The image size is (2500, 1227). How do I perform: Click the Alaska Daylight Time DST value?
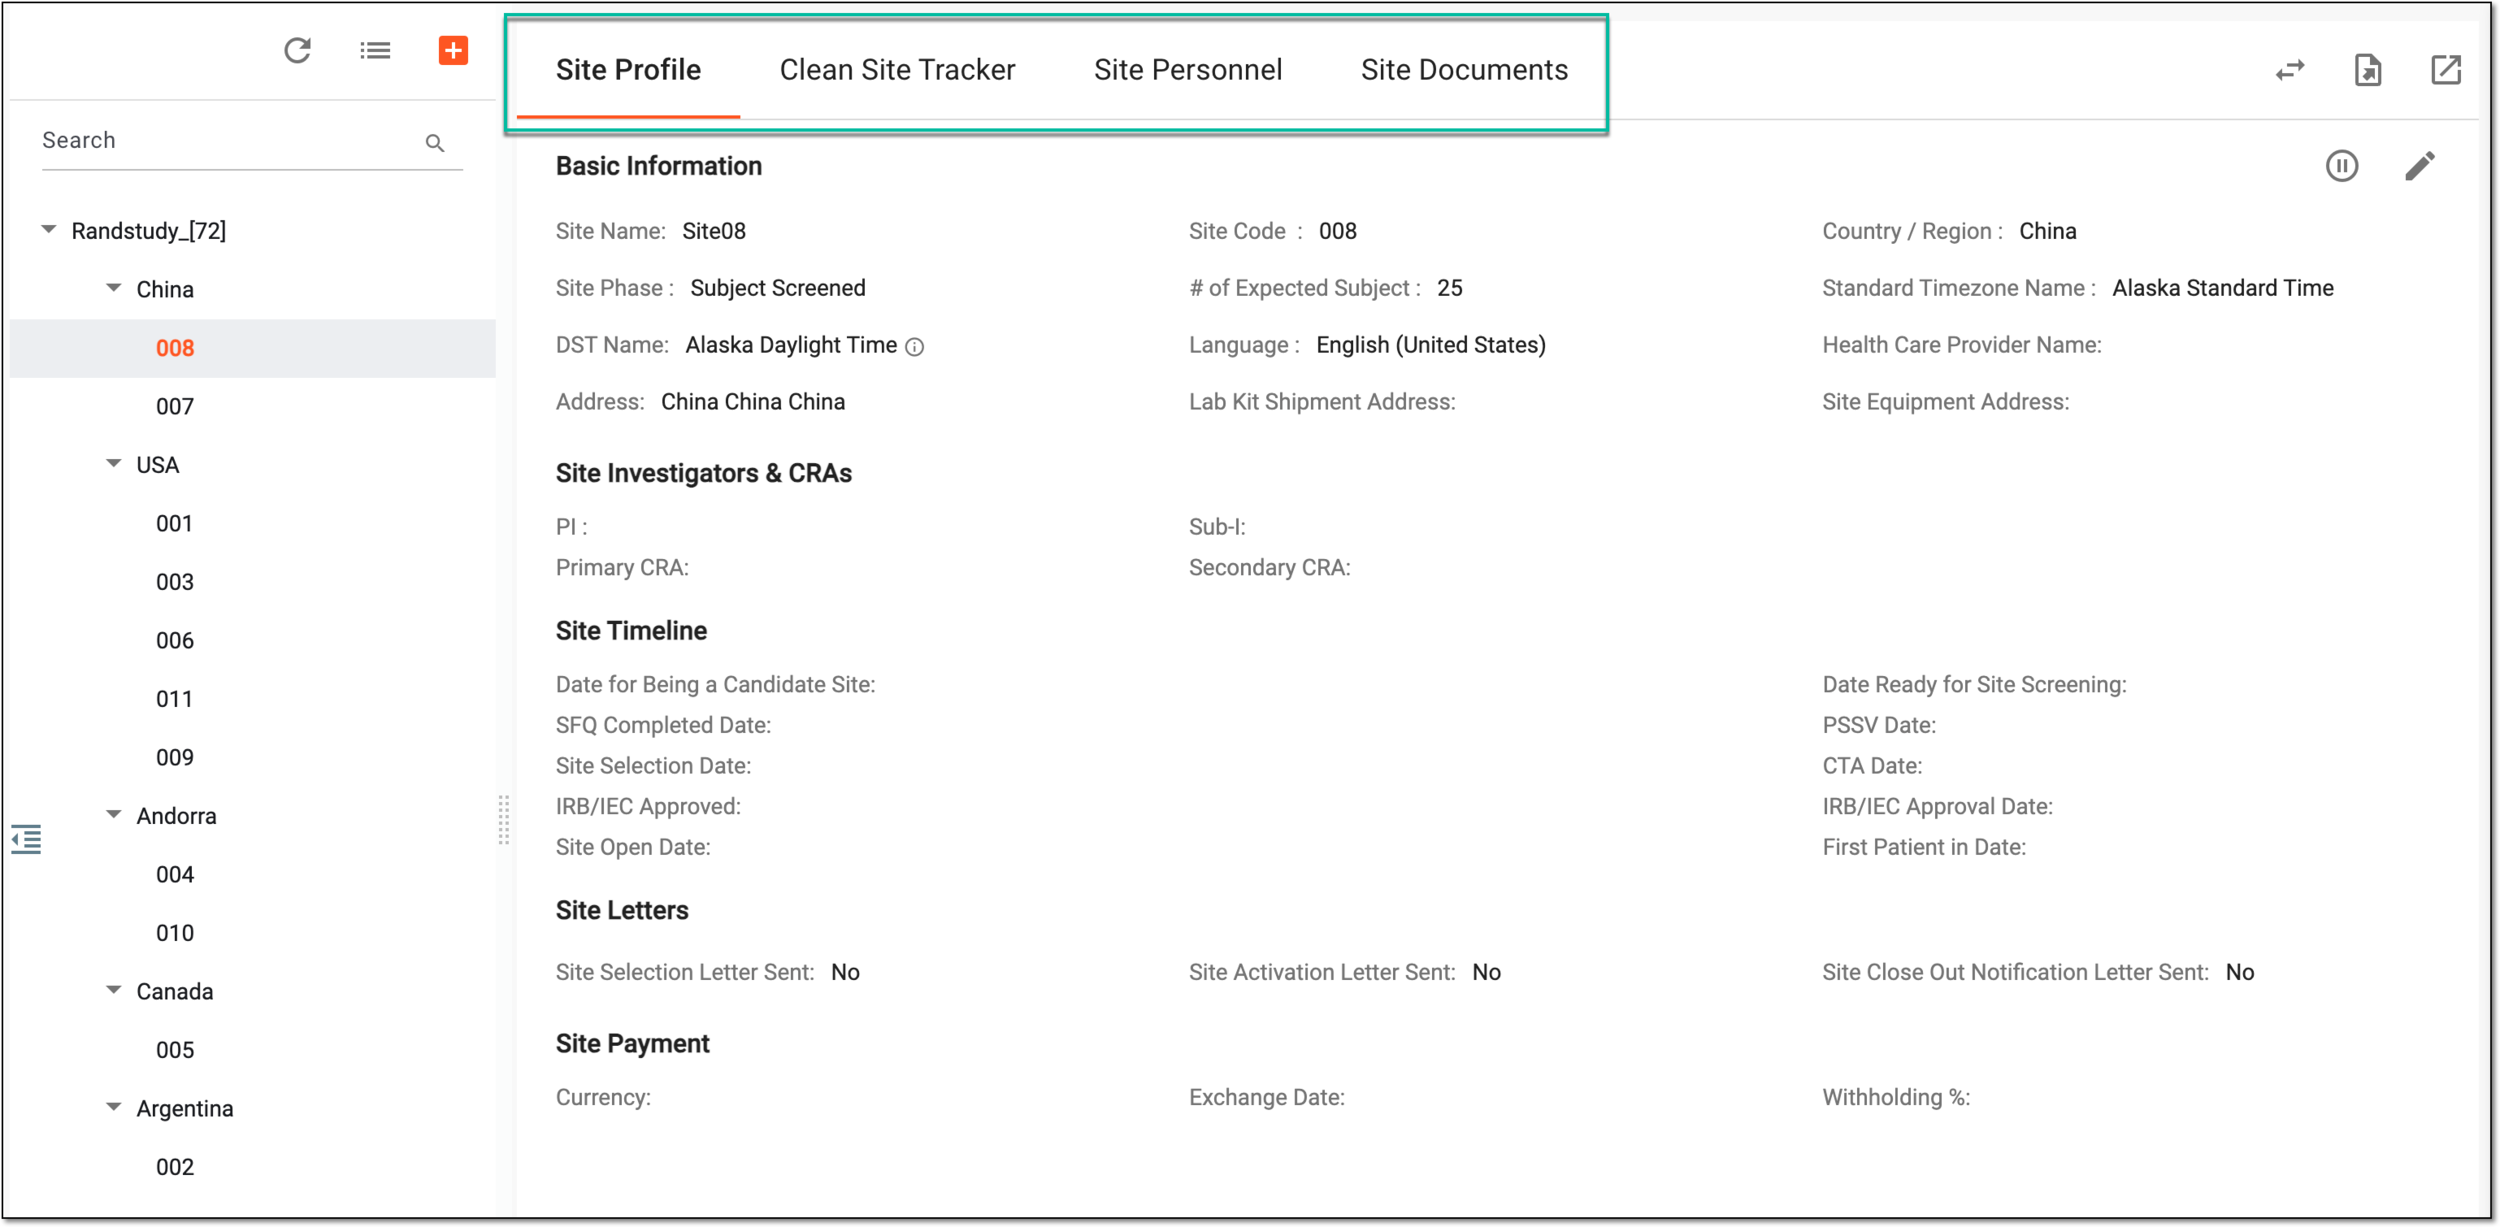pos(791,345)
